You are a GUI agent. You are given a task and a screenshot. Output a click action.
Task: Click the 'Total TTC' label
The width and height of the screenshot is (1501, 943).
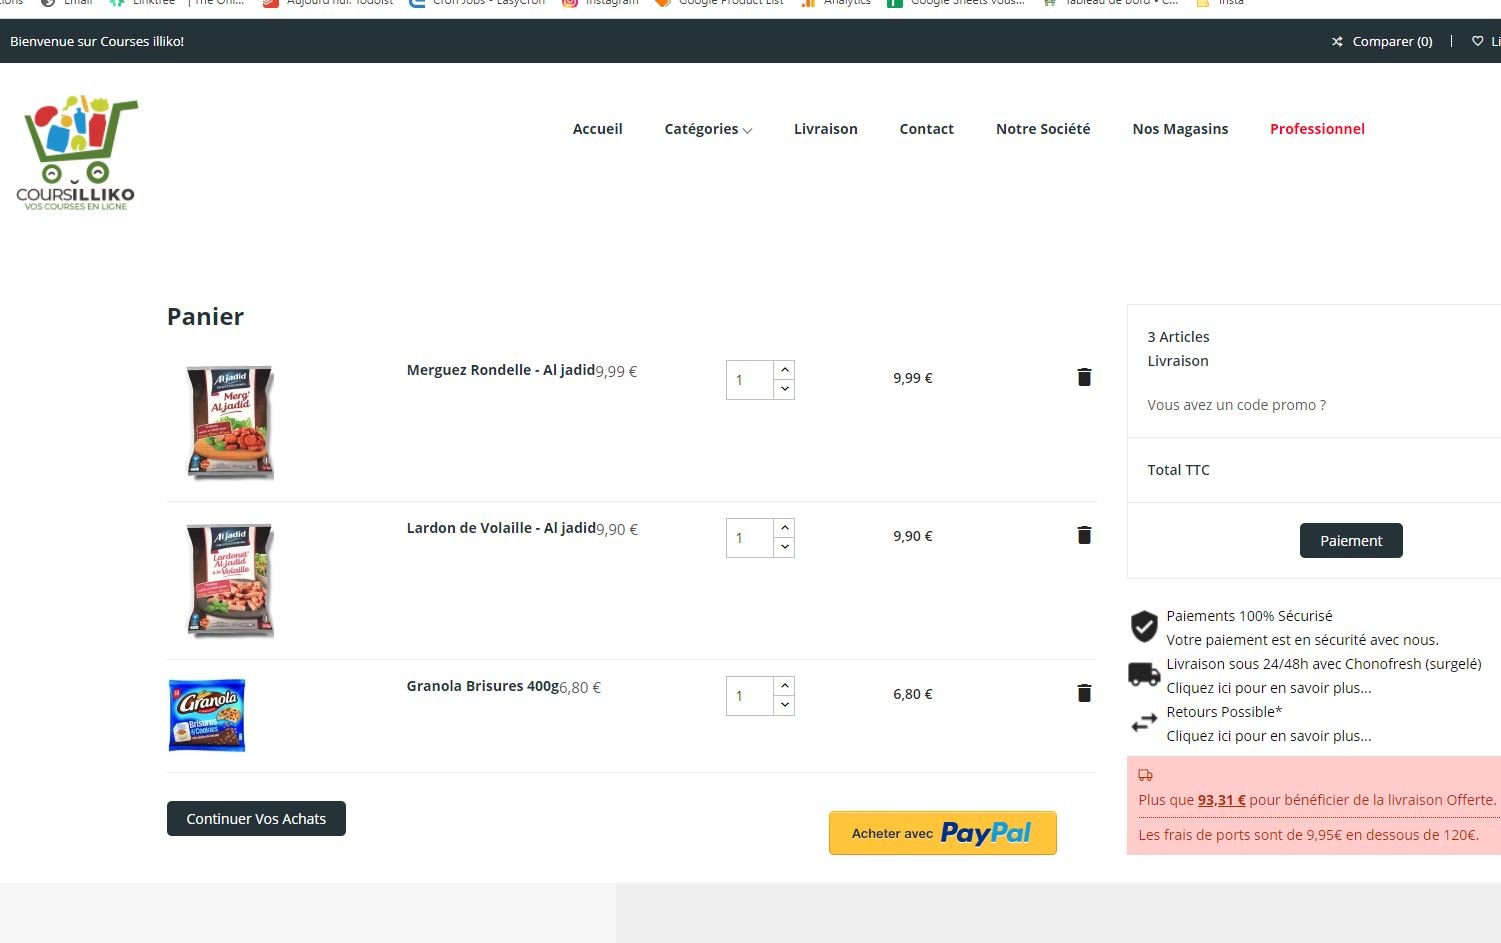pyautogui.click(x=1178, y=470)
